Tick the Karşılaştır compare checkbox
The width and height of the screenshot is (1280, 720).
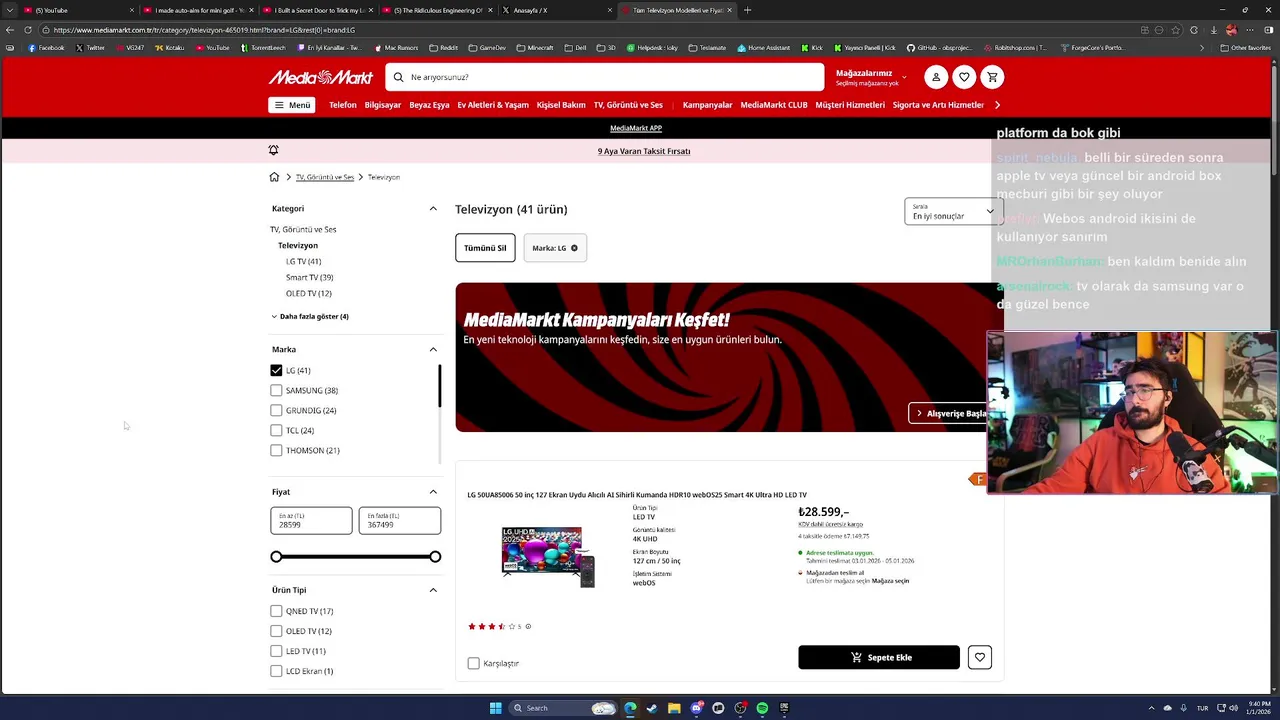(x=474, y=663)
